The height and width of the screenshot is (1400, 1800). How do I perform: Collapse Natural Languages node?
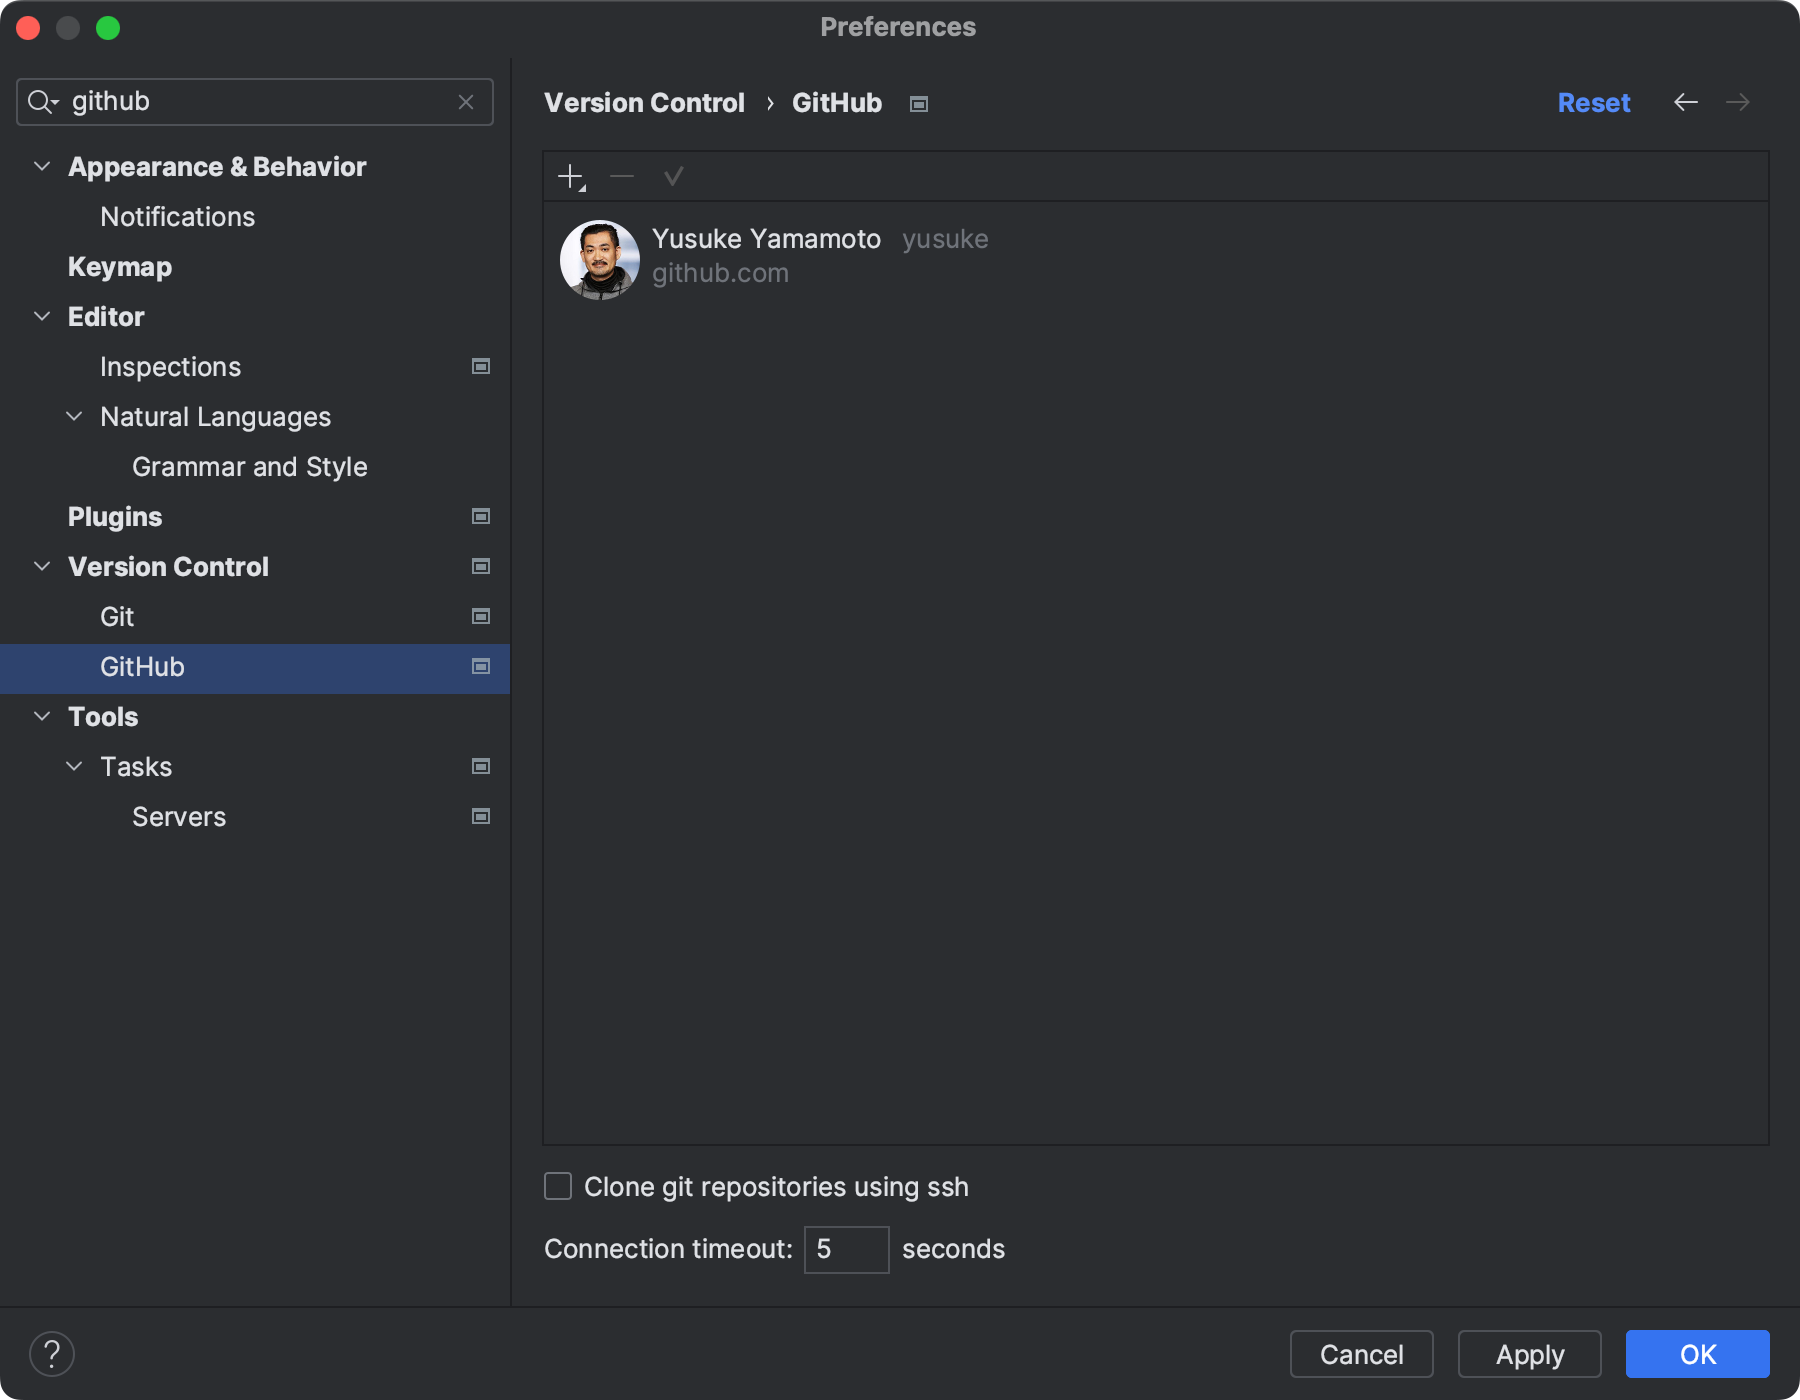(x=74, y=416)
